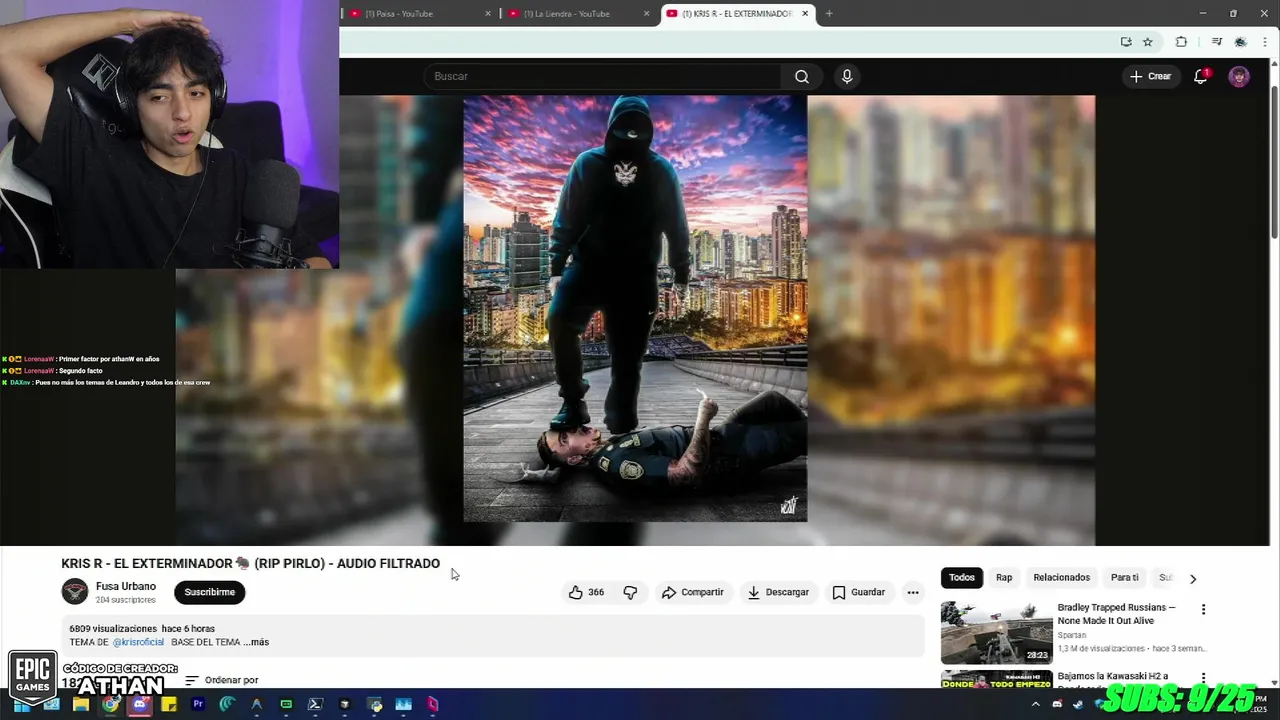Open Chrome extensions puzzle icon
This screenshot has height=720, width=1280.
click(1181, 42)
